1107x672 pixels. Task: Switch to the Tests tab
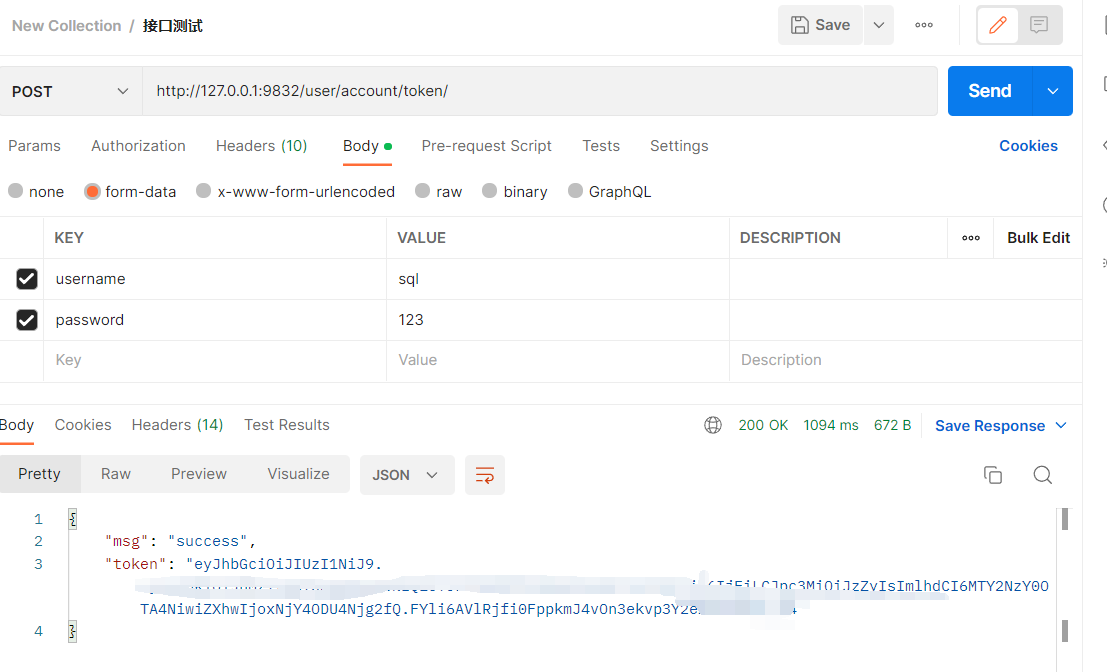[x=601, y=146]
